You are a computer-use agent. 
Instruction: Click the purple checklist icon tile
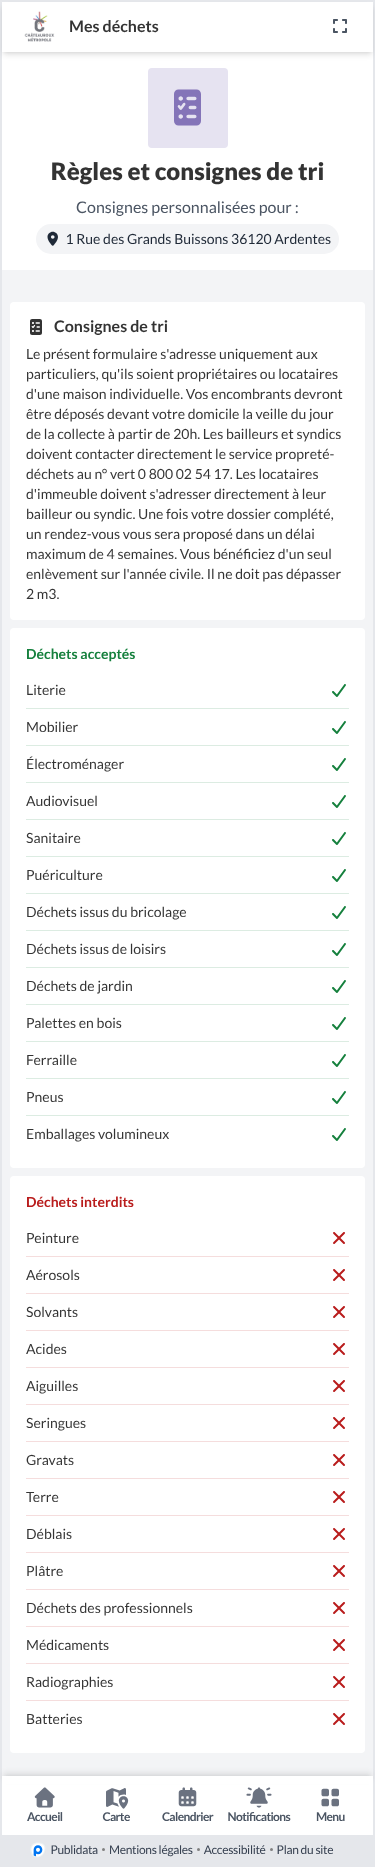[x=188, y=108]
